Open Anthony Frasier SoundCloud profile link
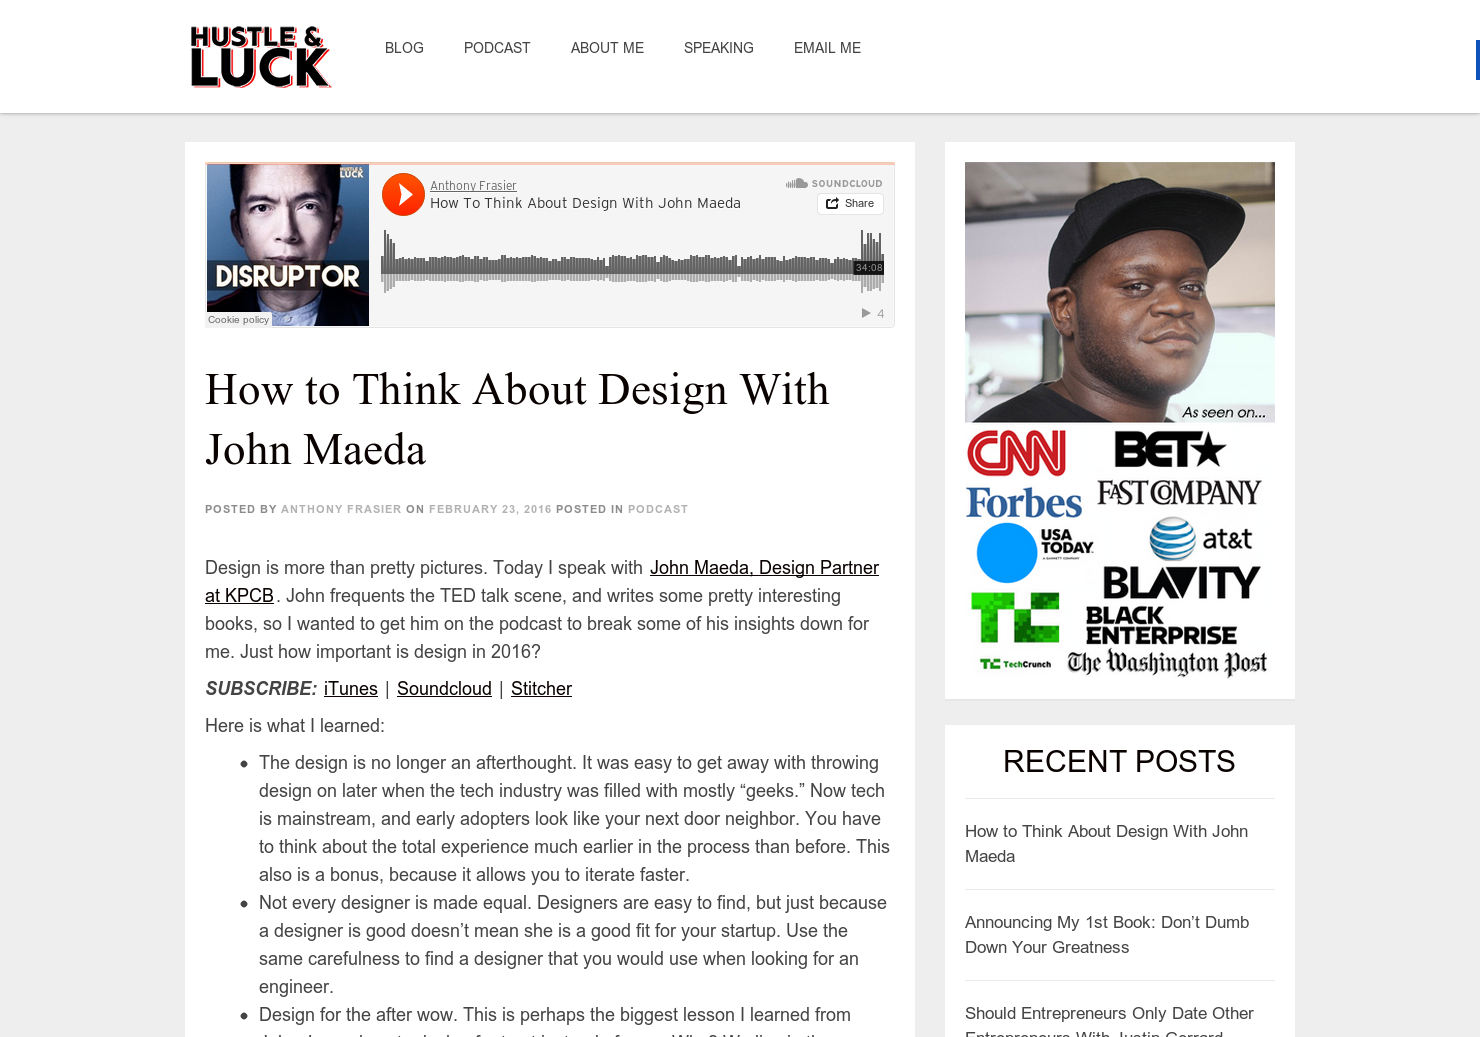This screenshot has width=1480, height=1037. tap(473, 186)
